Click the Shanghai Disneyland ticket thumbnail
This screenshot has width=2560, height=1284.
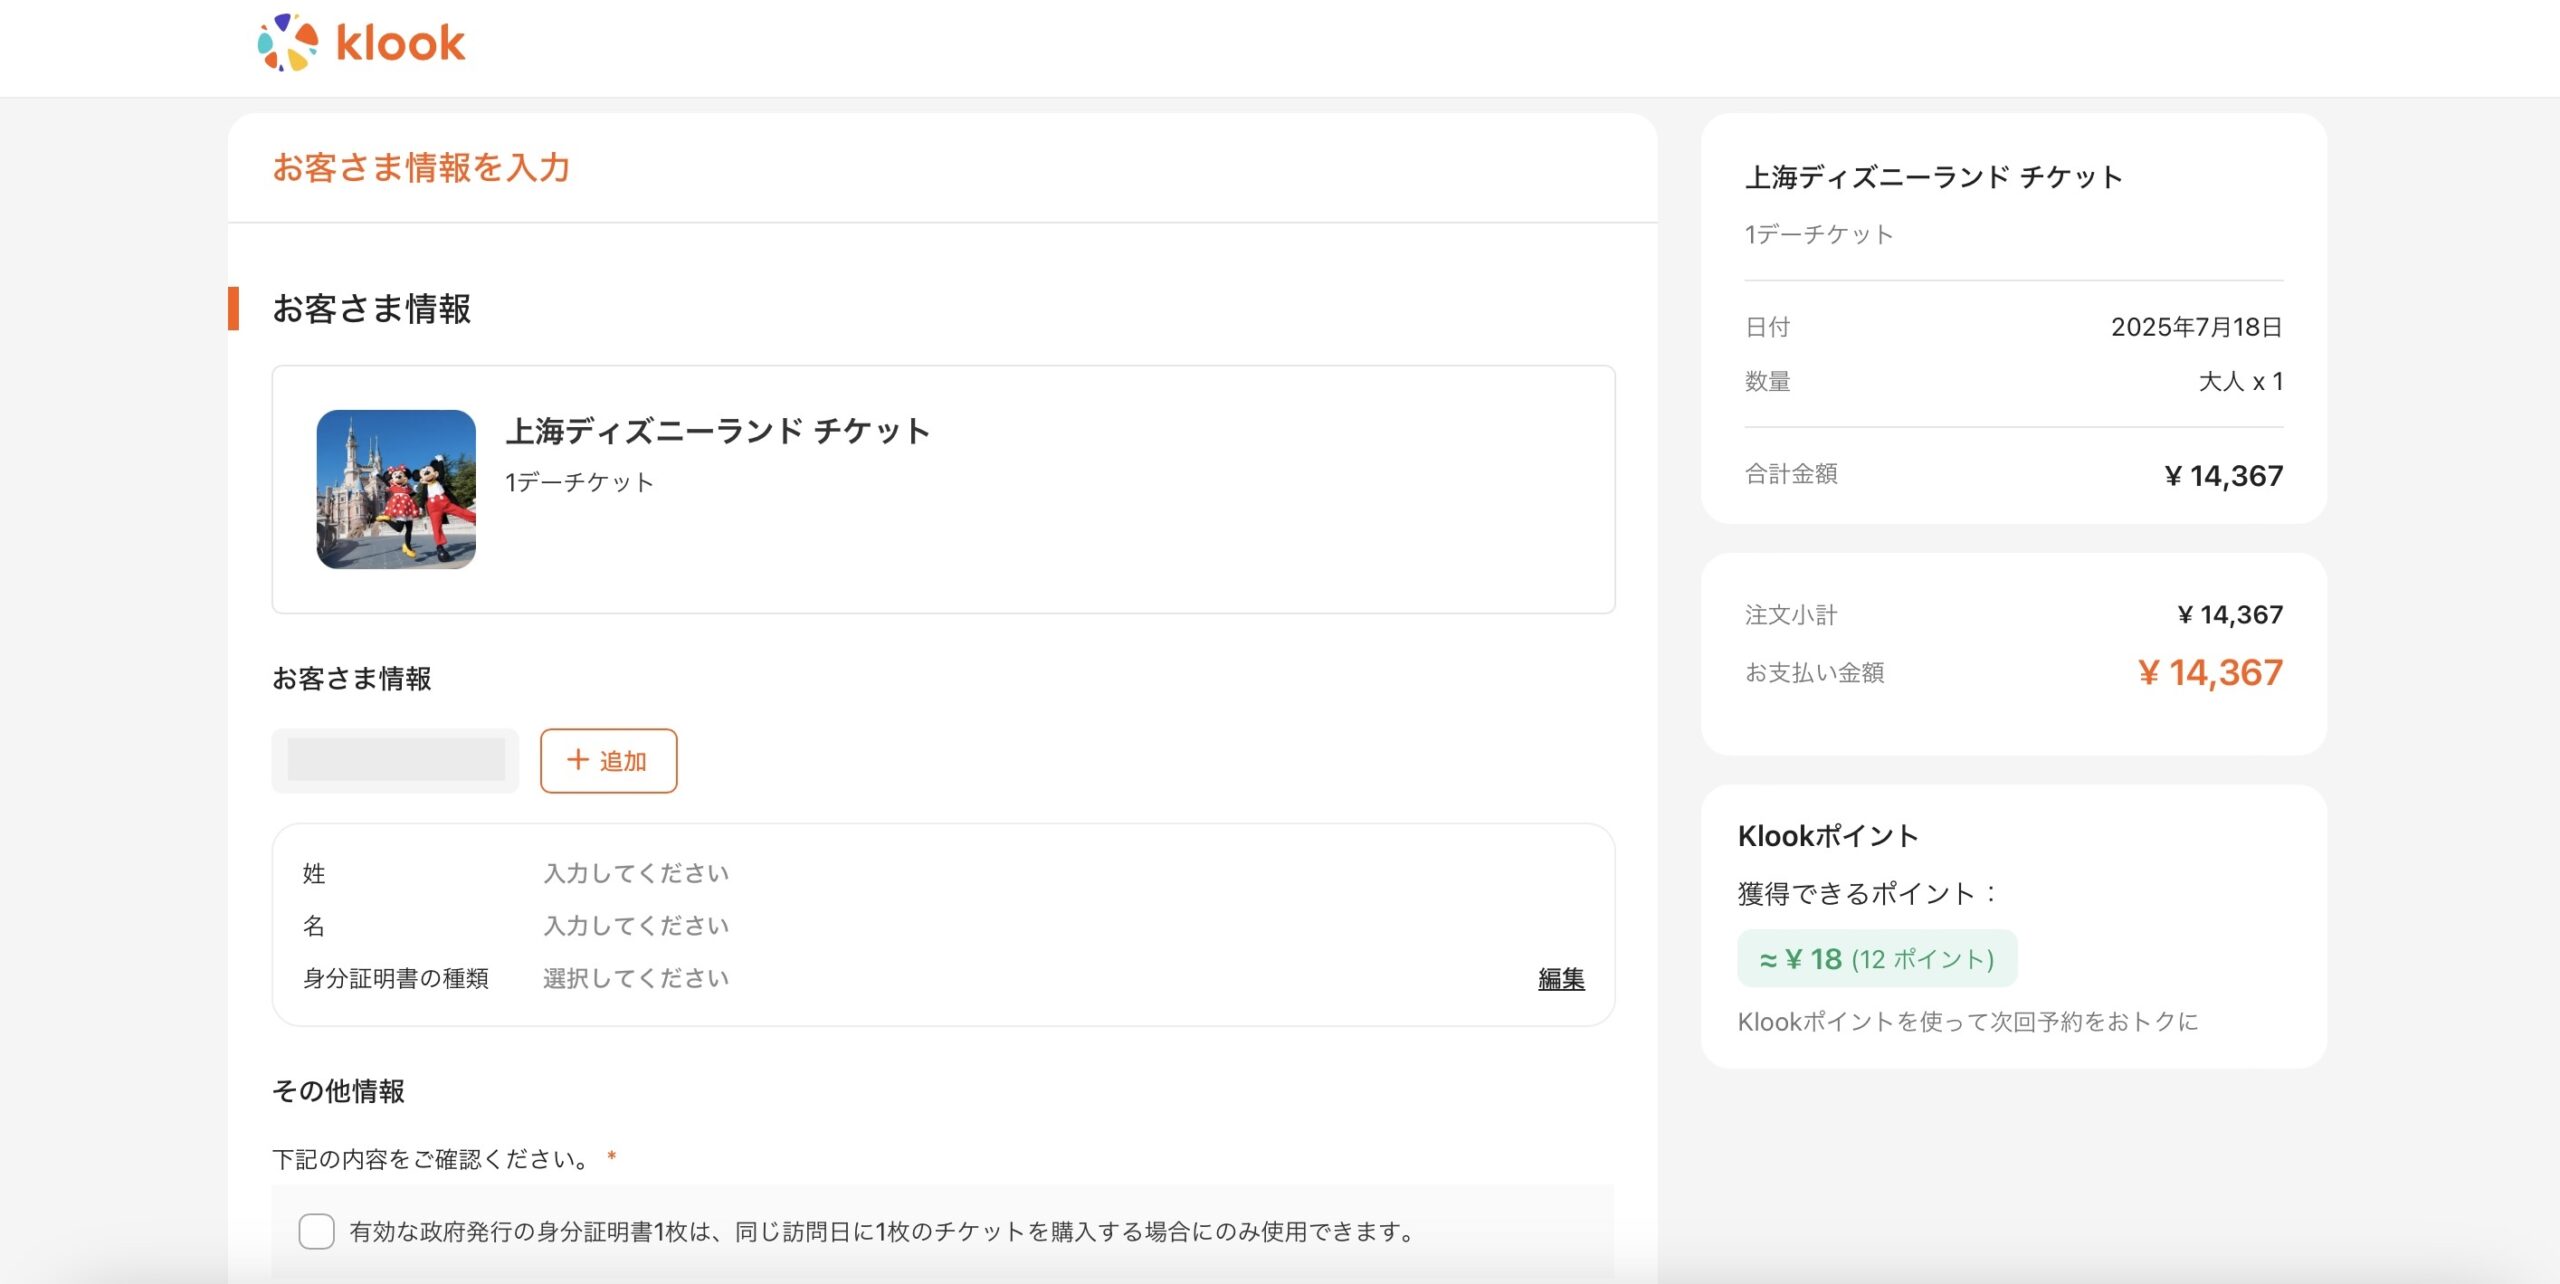pyautogui.click(x=396, y=489)
